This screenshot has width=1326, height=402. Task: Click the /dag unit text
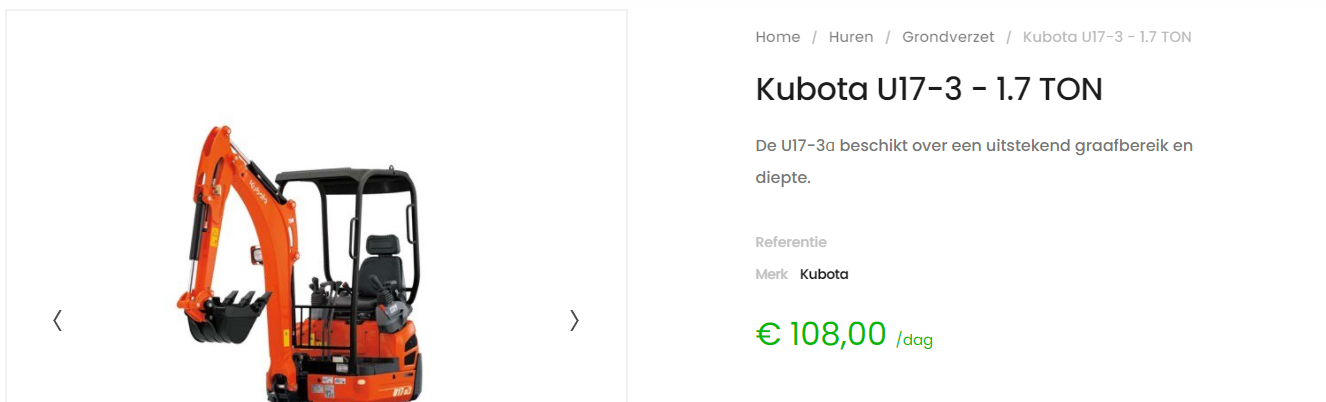point(914,340)
